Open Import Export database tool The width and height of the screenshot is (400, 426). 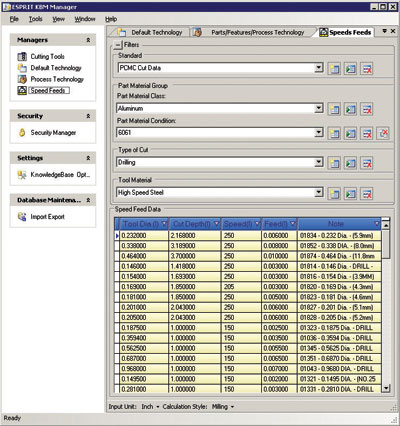click(41, 217)
